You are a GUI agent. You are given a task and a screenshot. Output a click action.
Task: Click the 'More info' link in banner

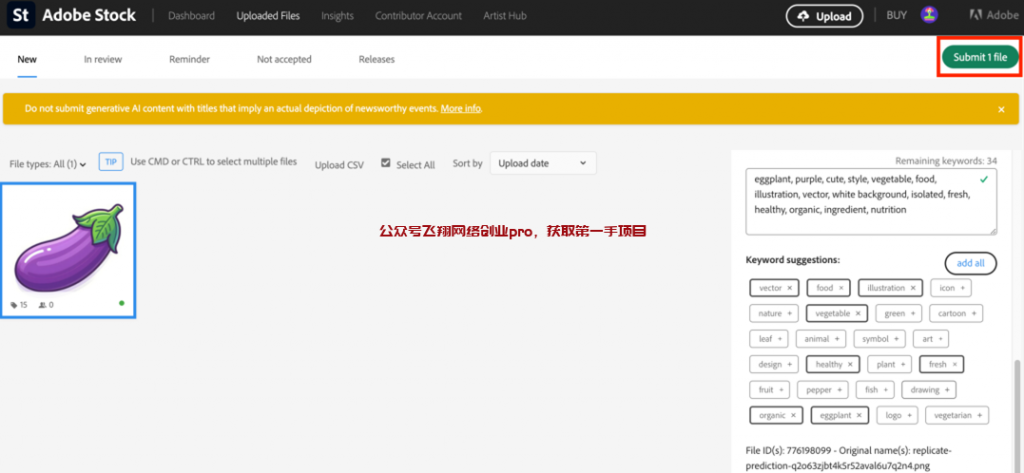point(461,108)
